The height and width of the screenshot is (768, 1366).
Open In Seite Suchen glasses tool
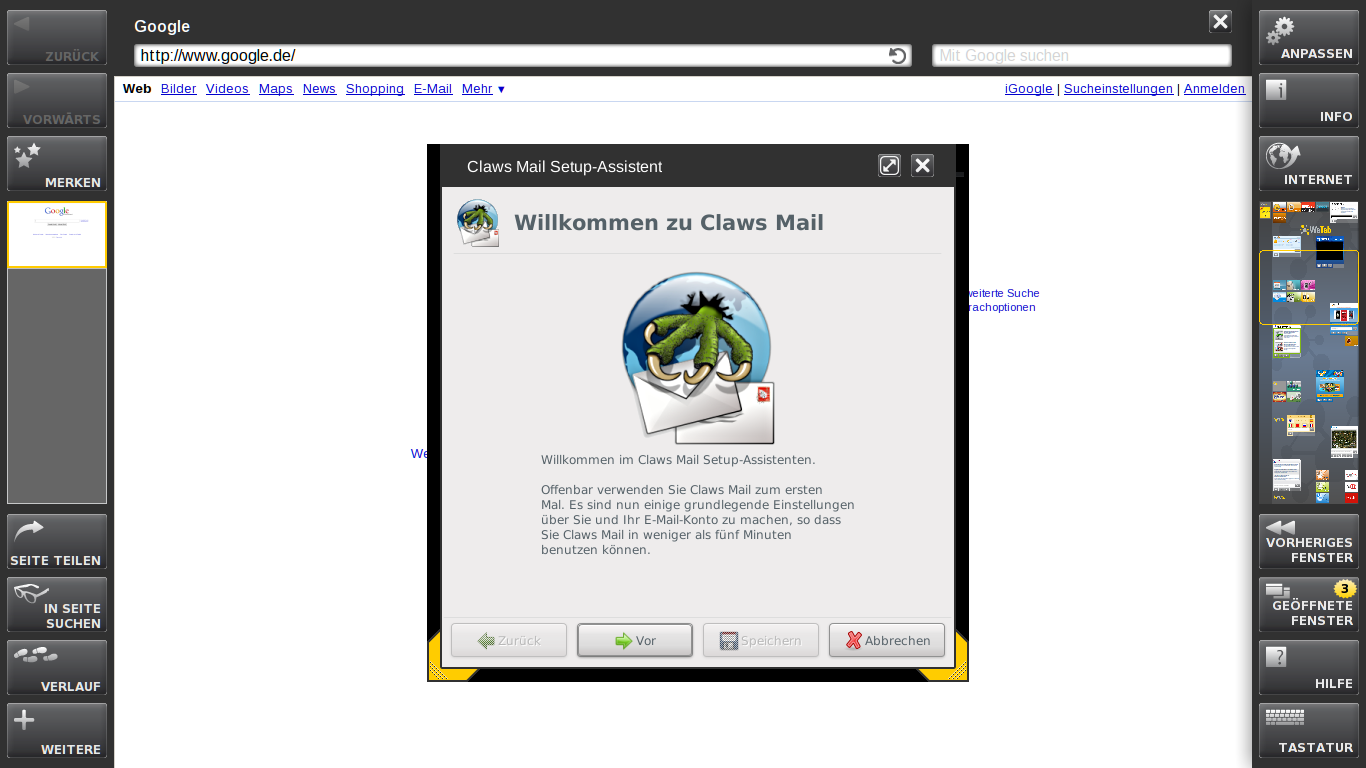tap(56, 604)
